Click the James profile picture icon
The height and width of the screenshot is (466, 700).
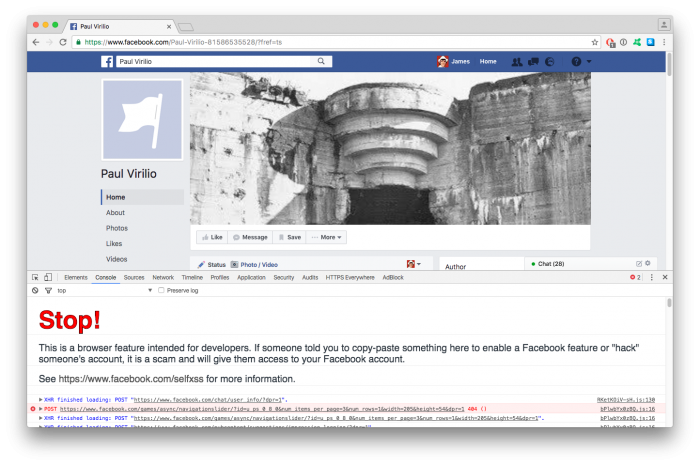coord(442,62)
